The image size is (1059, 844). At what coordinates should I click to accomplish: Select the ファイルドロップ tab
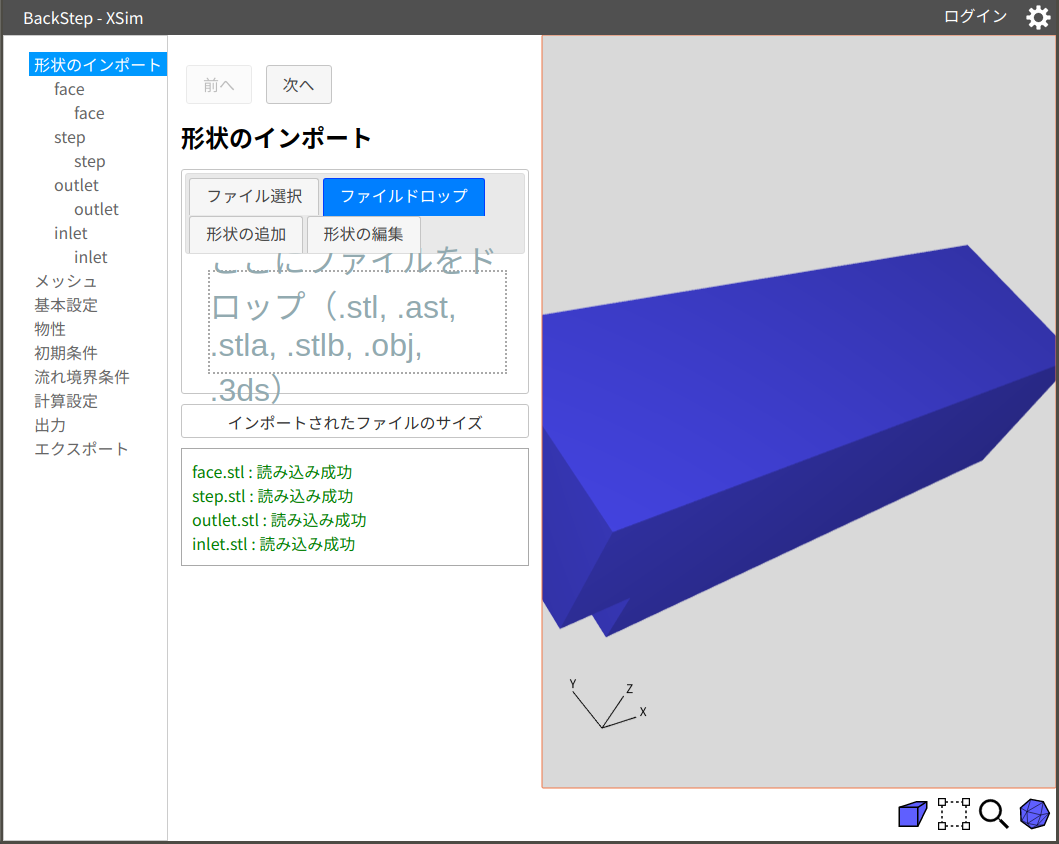403,196
